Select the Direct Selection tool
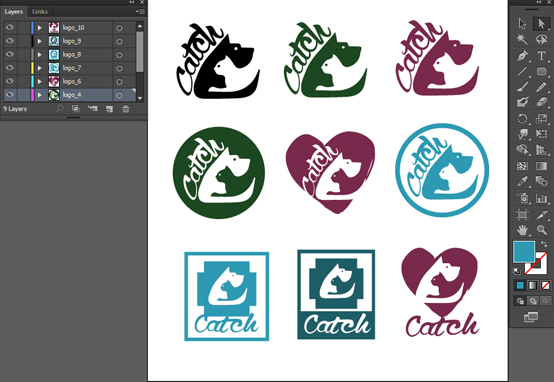Screen dimensions: 554x382 coord(541,24)
